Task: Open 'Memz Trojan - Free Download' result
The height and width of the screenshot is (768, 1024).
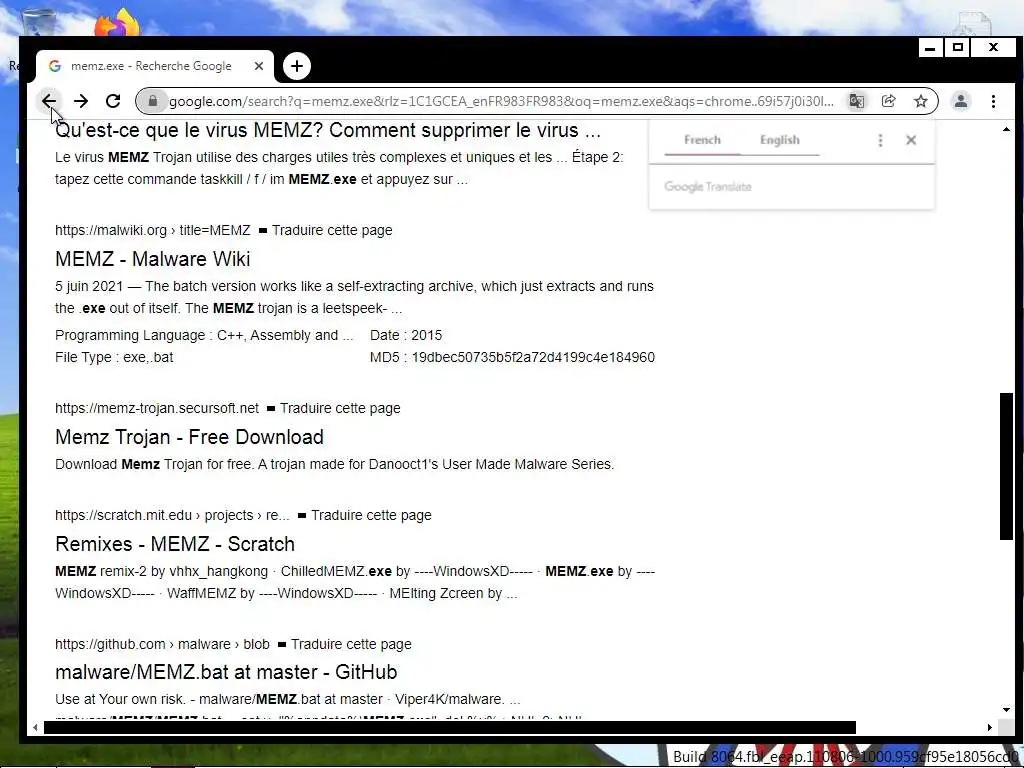Action: tap(189, 437)
